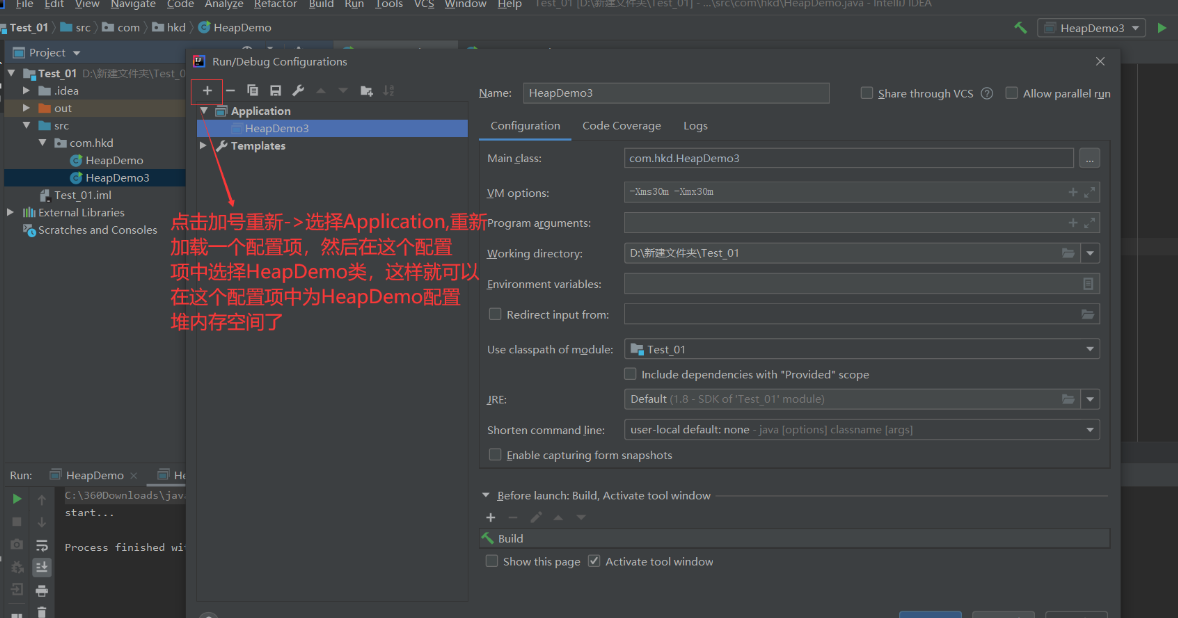
Task: Select the Build item in Before launch list
Action: 795,538
